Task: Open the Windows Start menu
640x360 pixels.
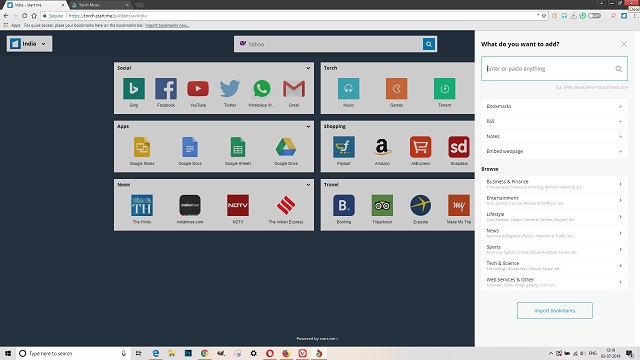Action: [x=8, y=353]
